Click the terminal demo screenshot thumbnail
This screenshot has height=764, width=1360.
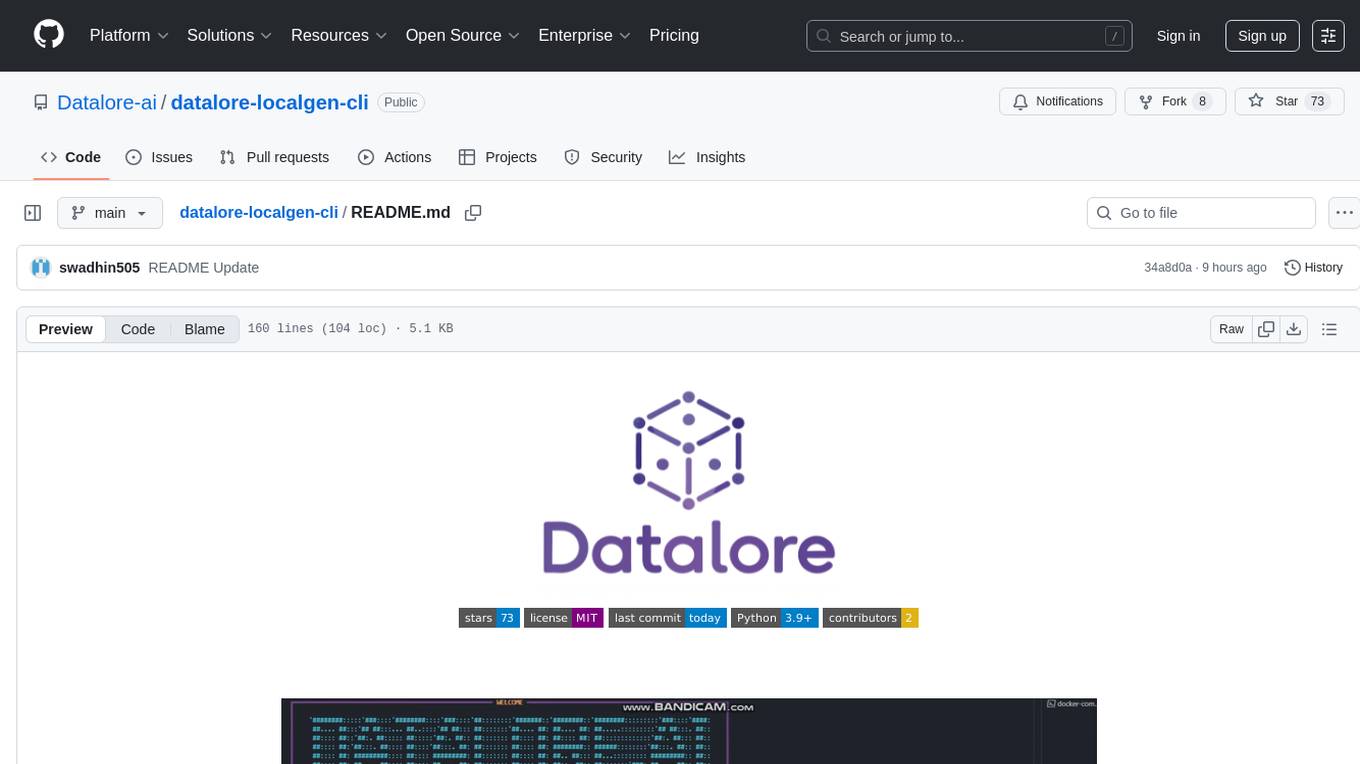pos(689,731)
